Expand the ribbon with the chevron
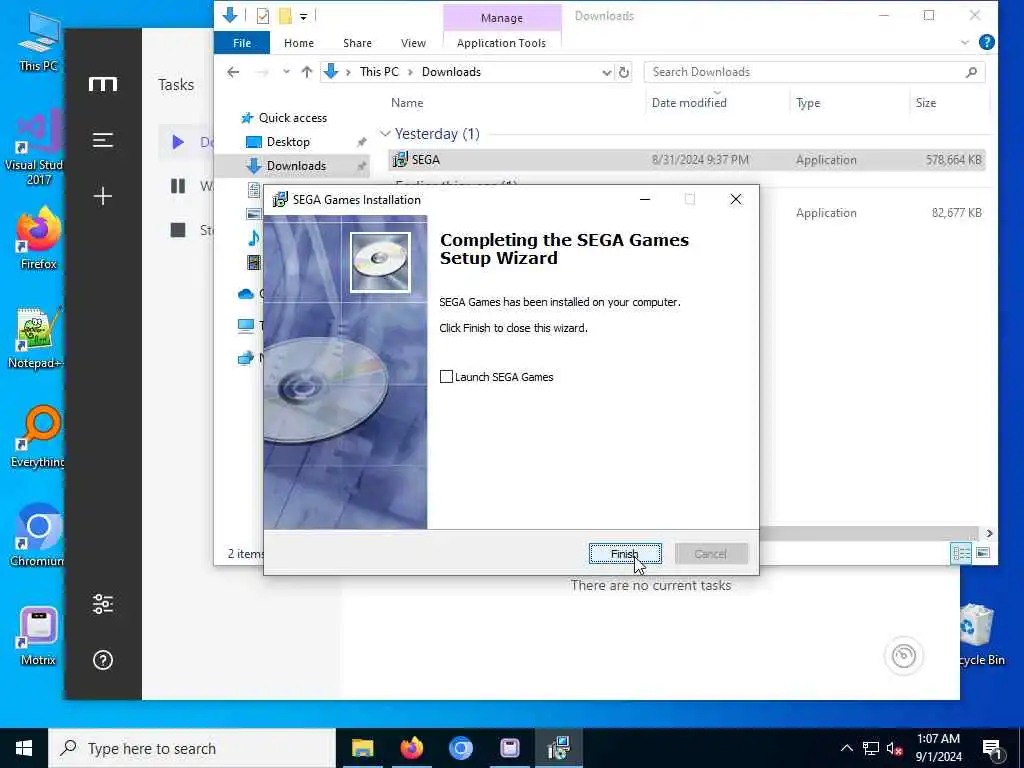 965,42
